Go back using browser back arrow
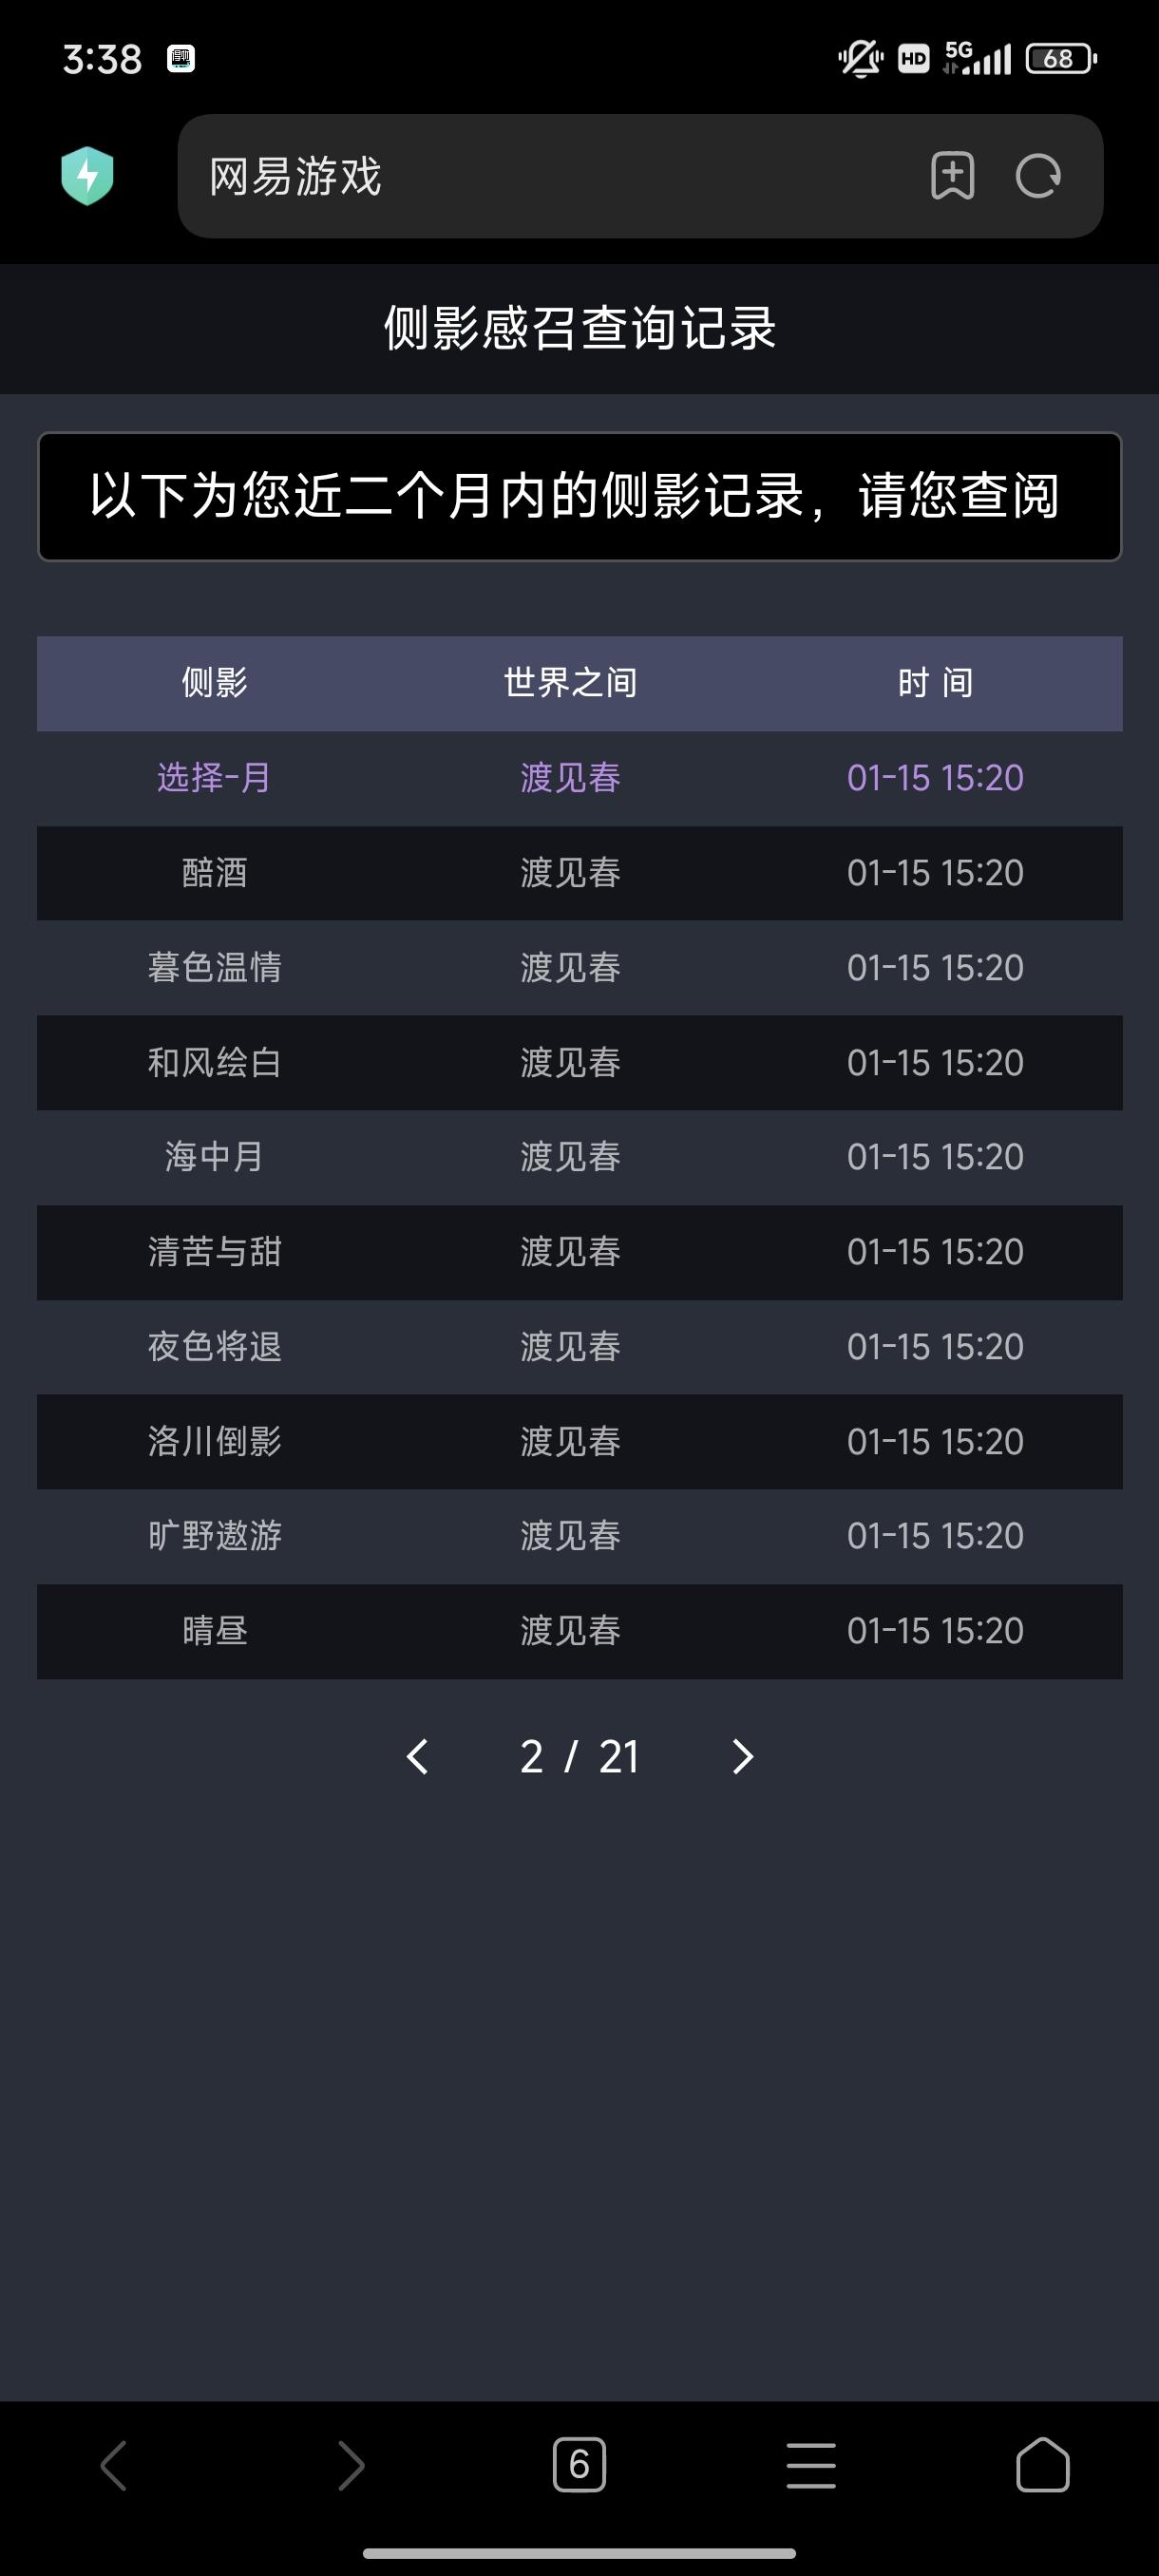The image size is (1159, 2576). 114,2465
